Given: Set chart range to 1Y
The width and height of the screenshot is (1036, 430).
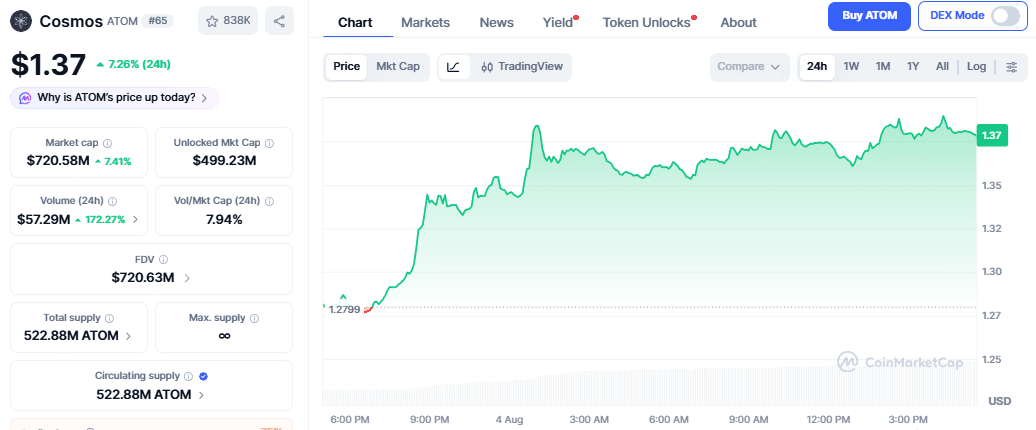Looking at the screenshot, I should pos(913,66).
